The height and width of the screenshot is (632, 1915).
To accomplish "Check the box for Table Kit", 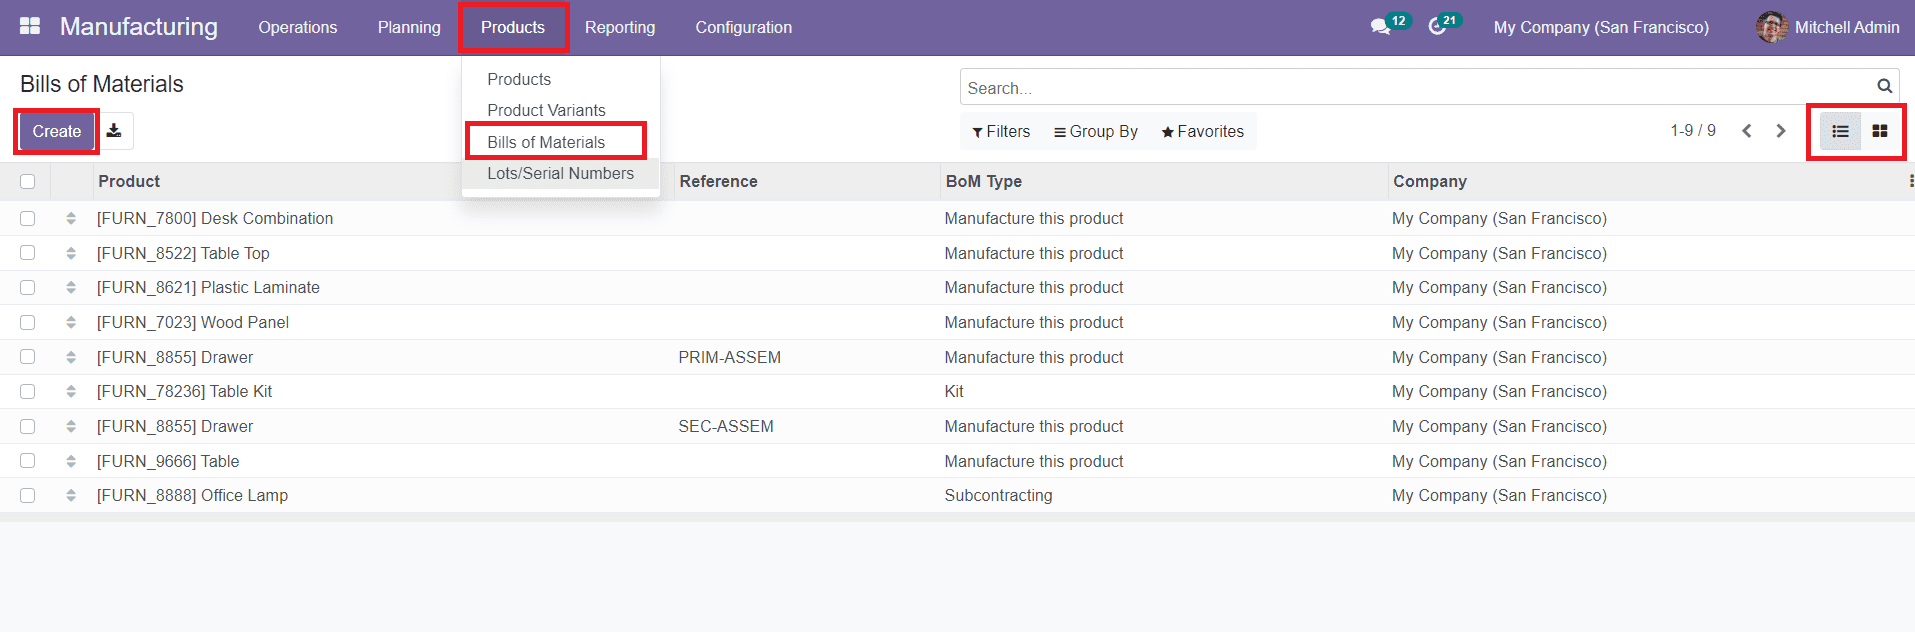I will 27,391.
